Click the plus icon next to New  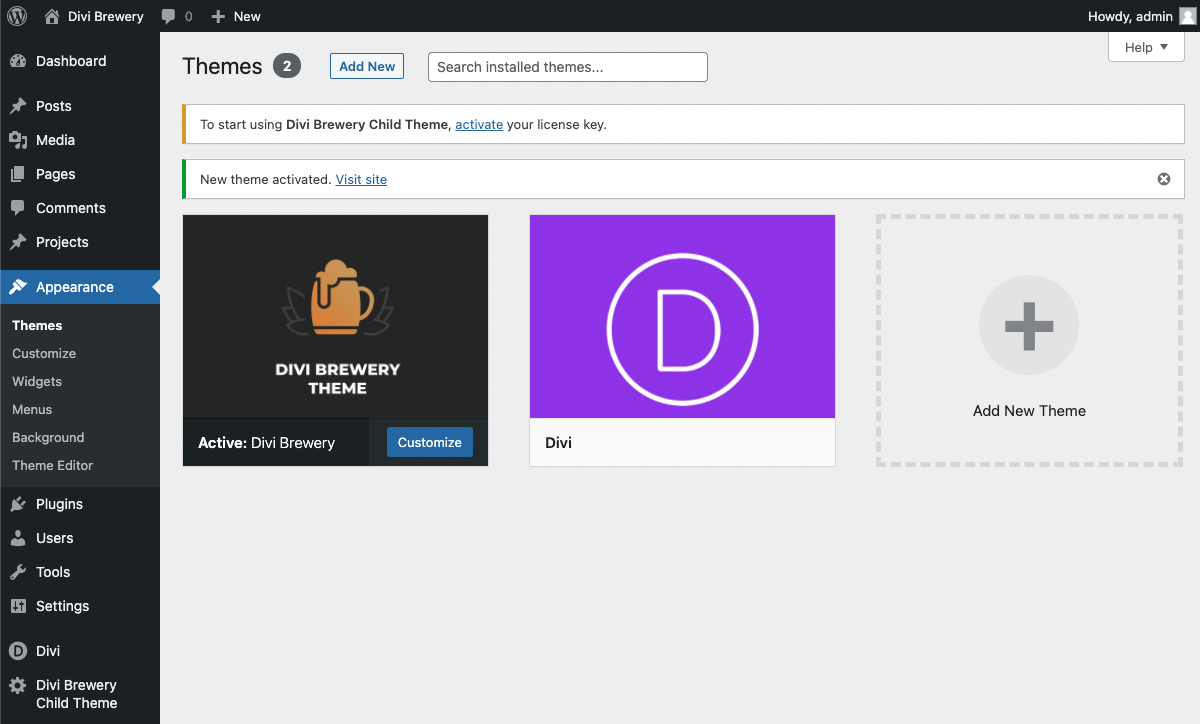(218, 16)
